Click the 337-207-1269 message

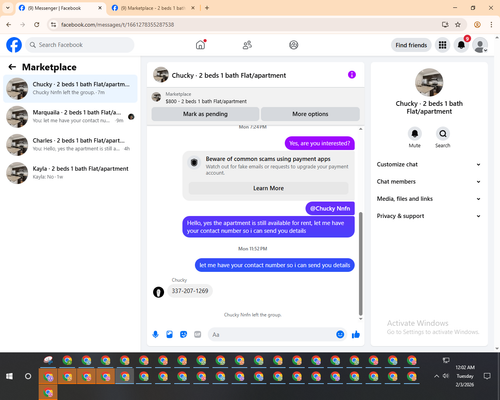[x=190, y=291]
